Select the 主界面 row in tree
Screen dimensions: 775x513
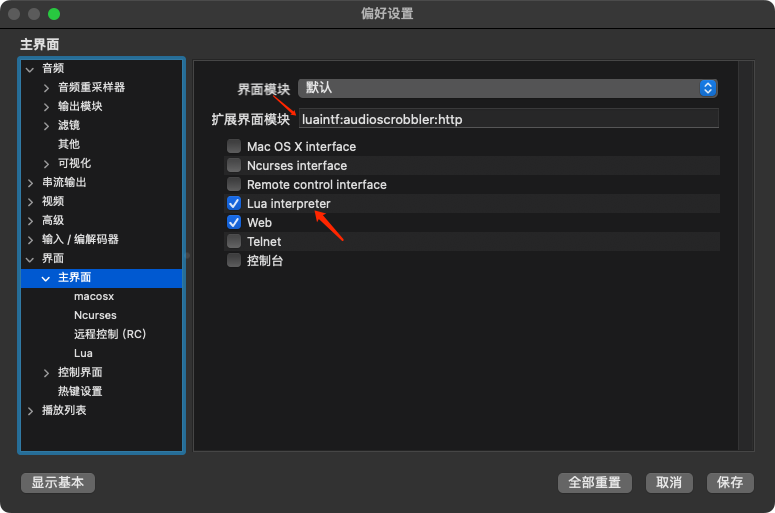pyautogui.click(x=101, y=278)
